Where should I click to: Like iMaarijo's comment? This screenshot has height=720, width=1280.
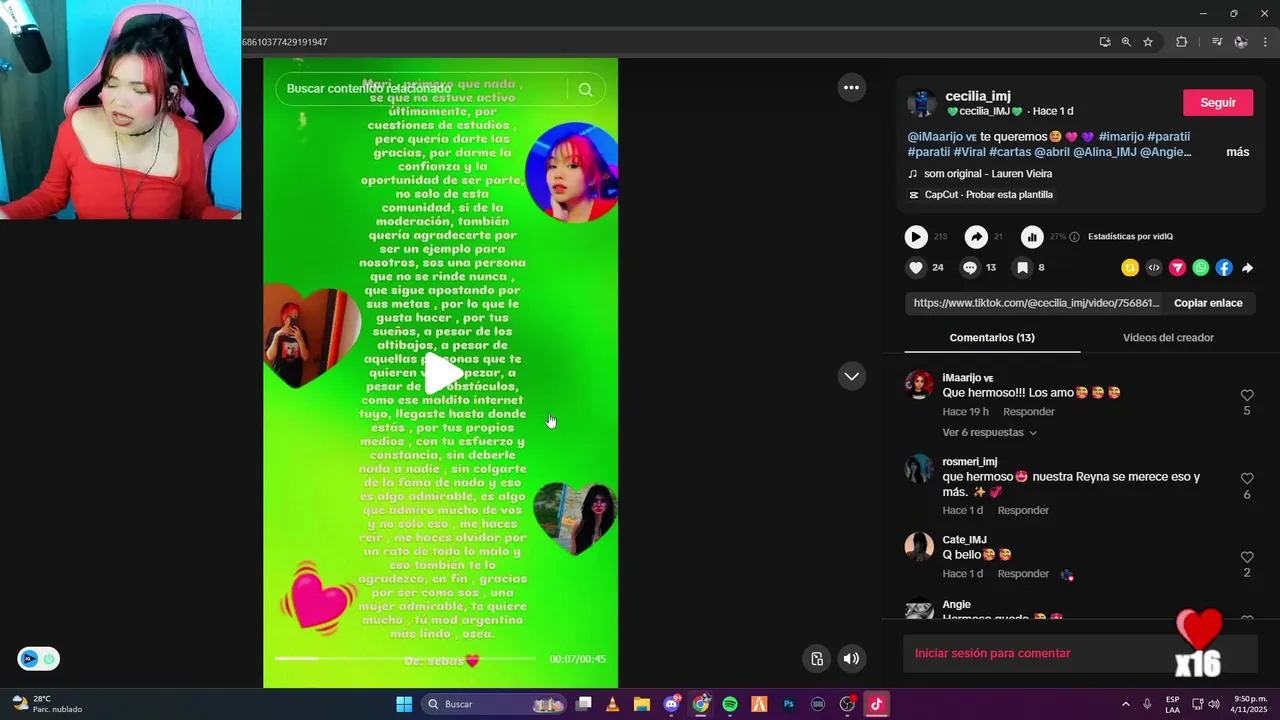(x=1247, y=396)
